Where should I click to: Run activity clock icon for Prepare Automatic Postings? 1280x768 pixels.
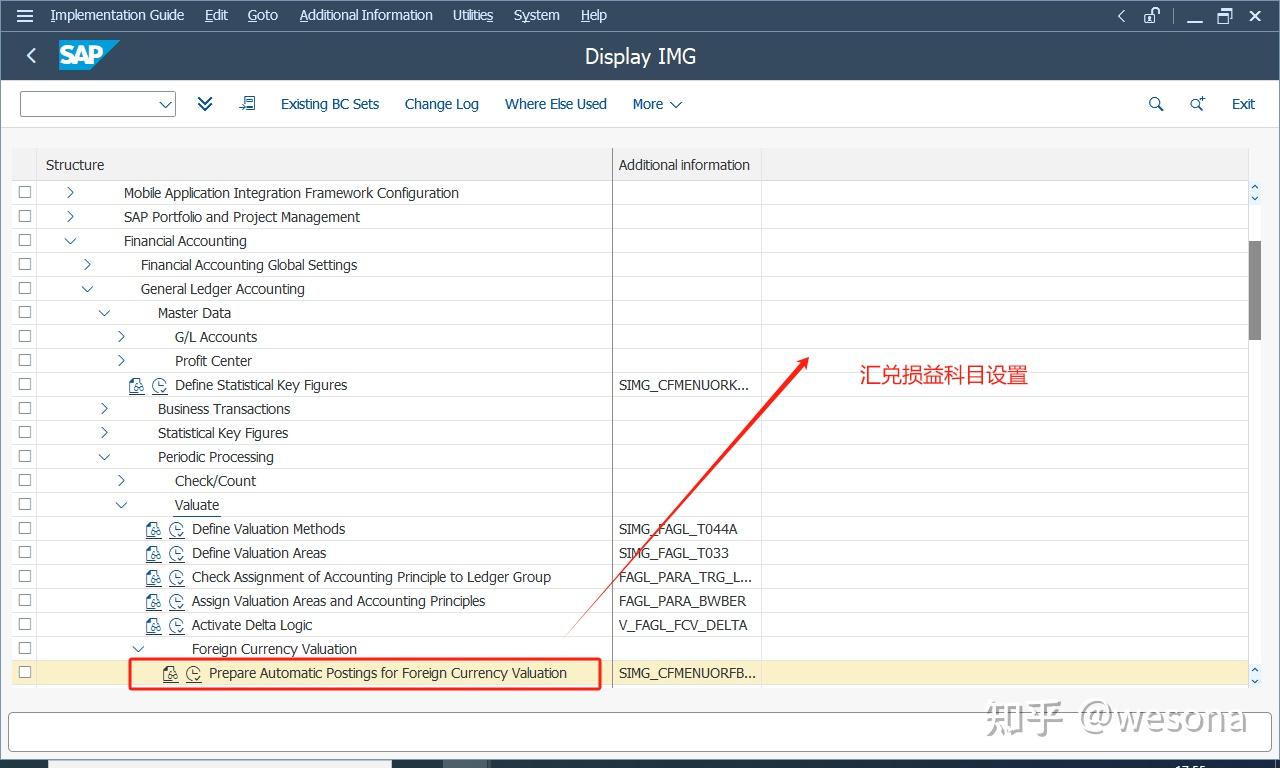pyautogui.click(x=194, y=673)
